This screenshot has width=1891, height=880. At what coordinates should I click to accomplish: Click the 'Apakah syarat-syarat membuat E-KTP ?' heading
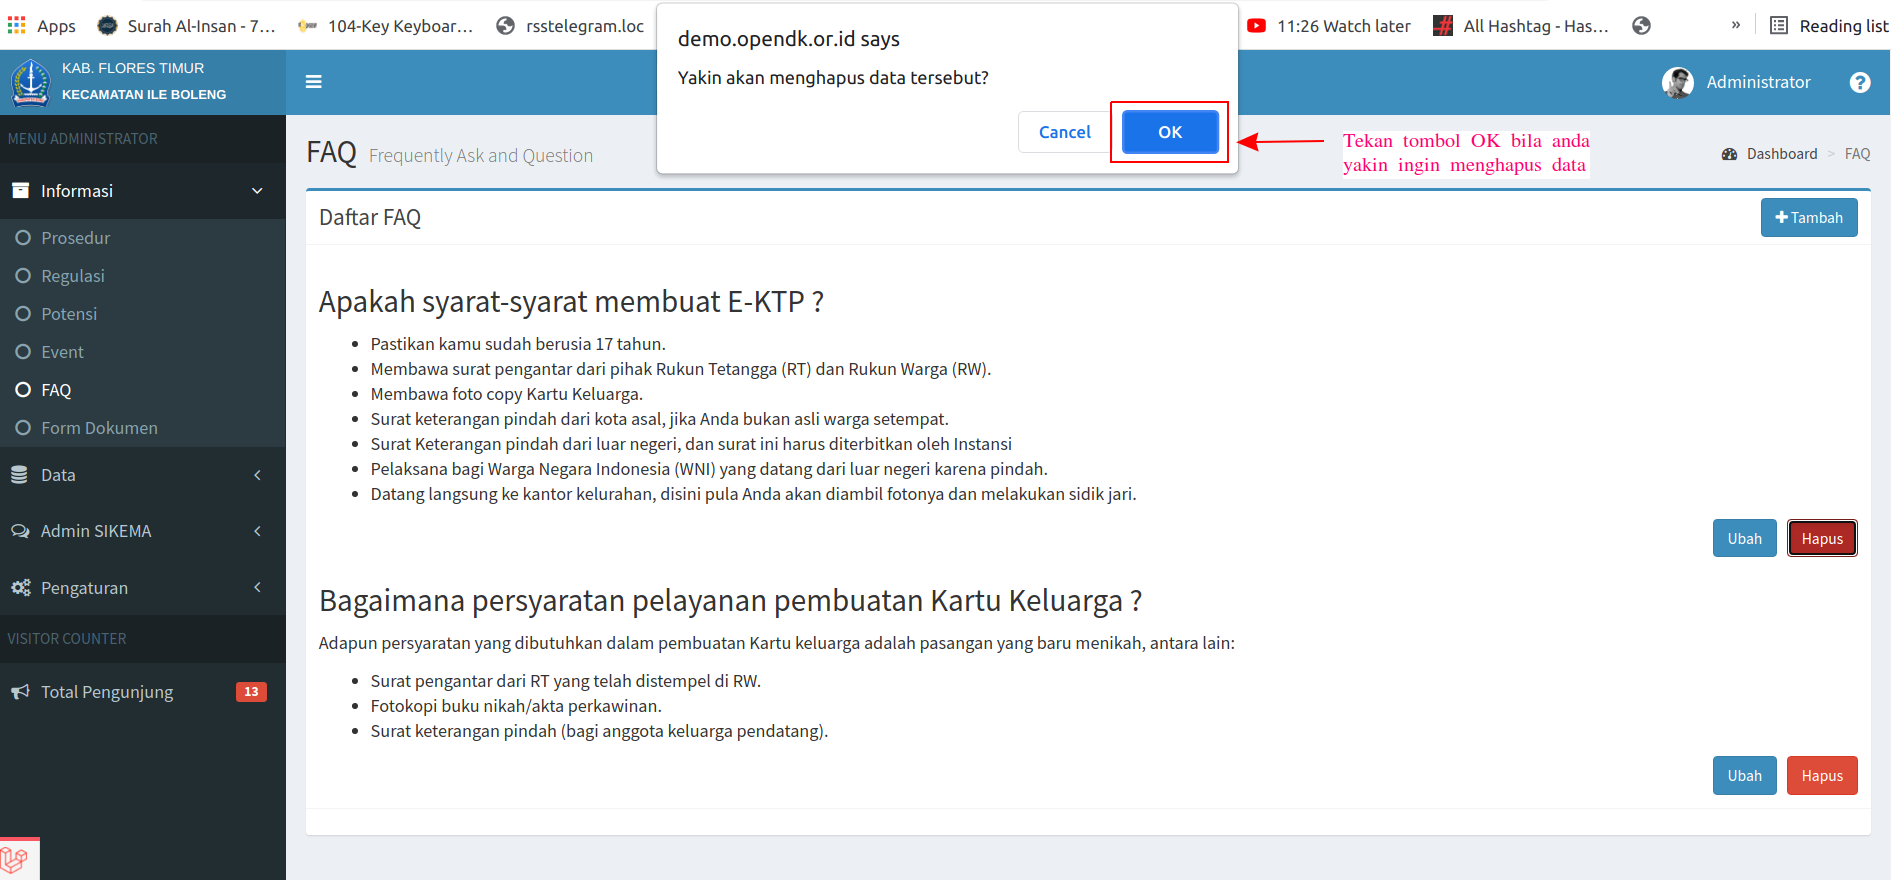coord(571,302)
